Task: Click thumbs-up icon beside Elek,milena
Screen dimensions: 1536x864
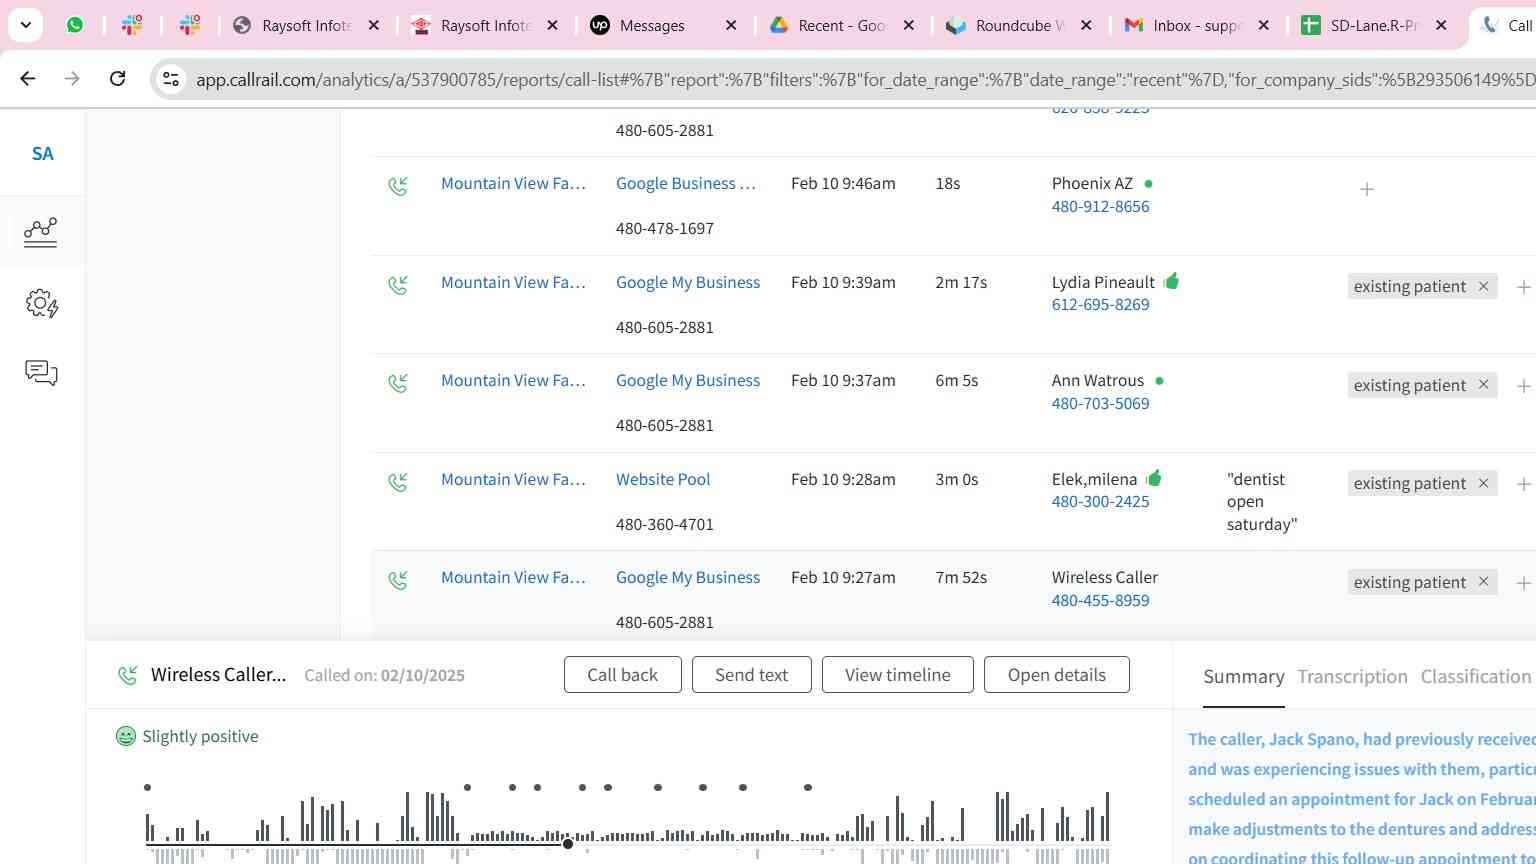Action: (x=1154, y=478)
